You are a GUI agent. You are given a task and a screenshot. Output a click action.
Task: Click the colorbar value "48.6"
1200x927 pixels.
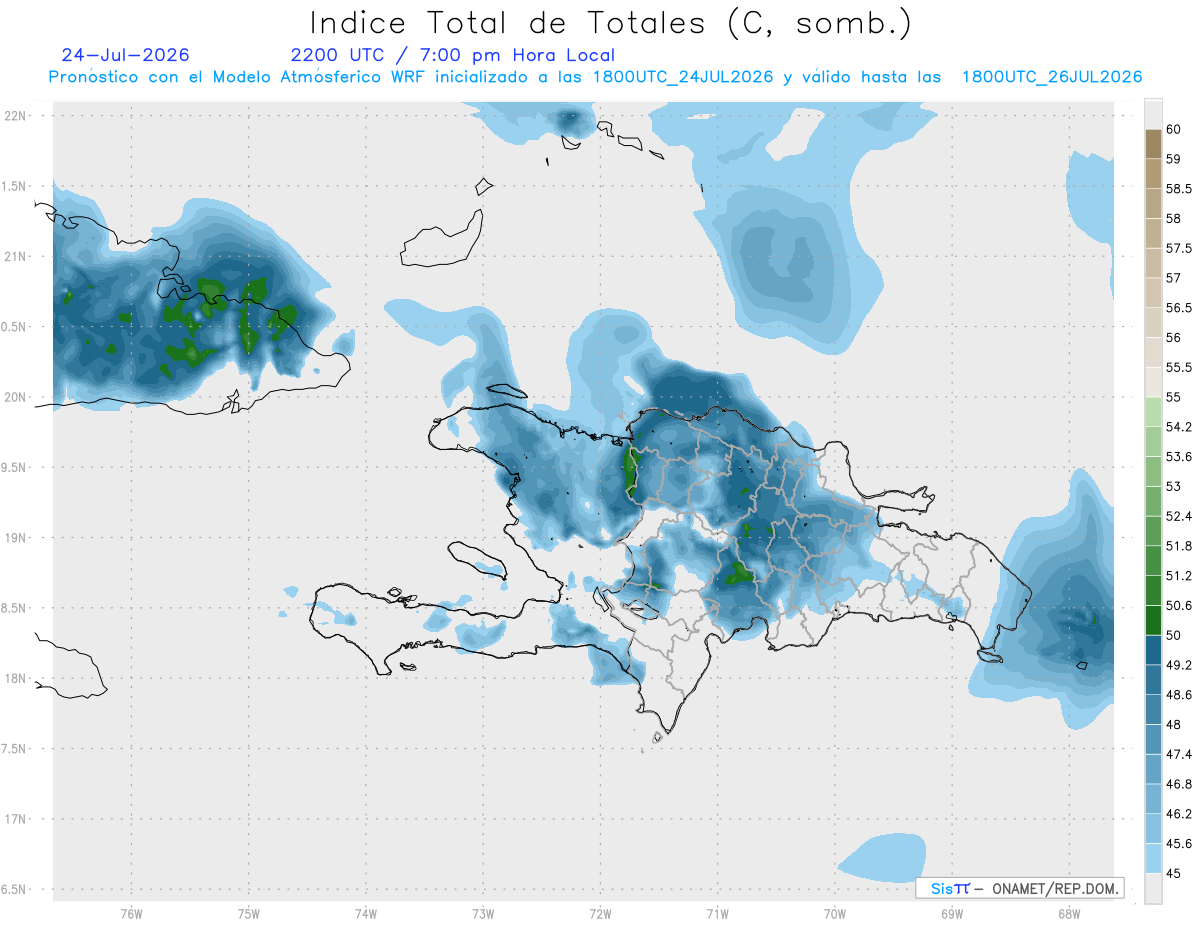pos(1179,695)
